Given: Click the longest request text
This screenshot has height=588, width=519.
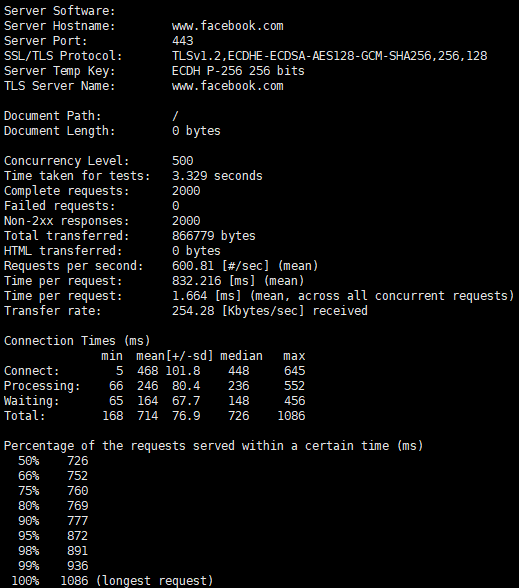Looking at the screenshot, I should point(154,581).
